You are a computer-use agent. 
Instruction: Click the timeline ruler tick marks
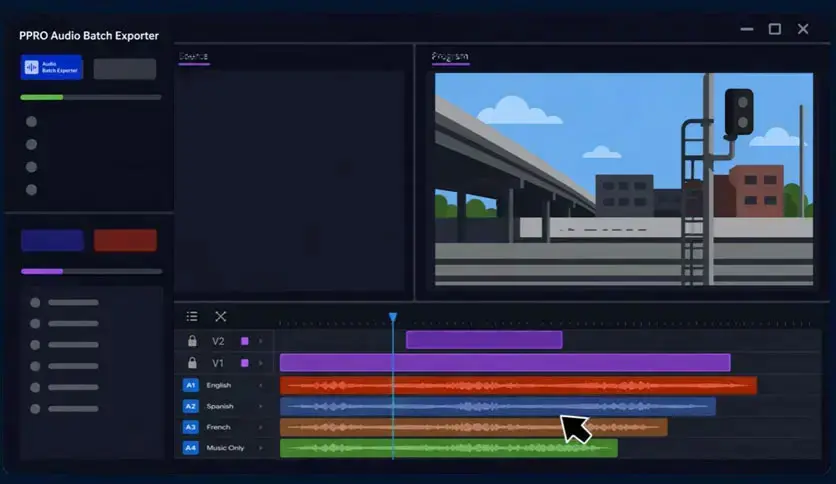pos(545,323)
